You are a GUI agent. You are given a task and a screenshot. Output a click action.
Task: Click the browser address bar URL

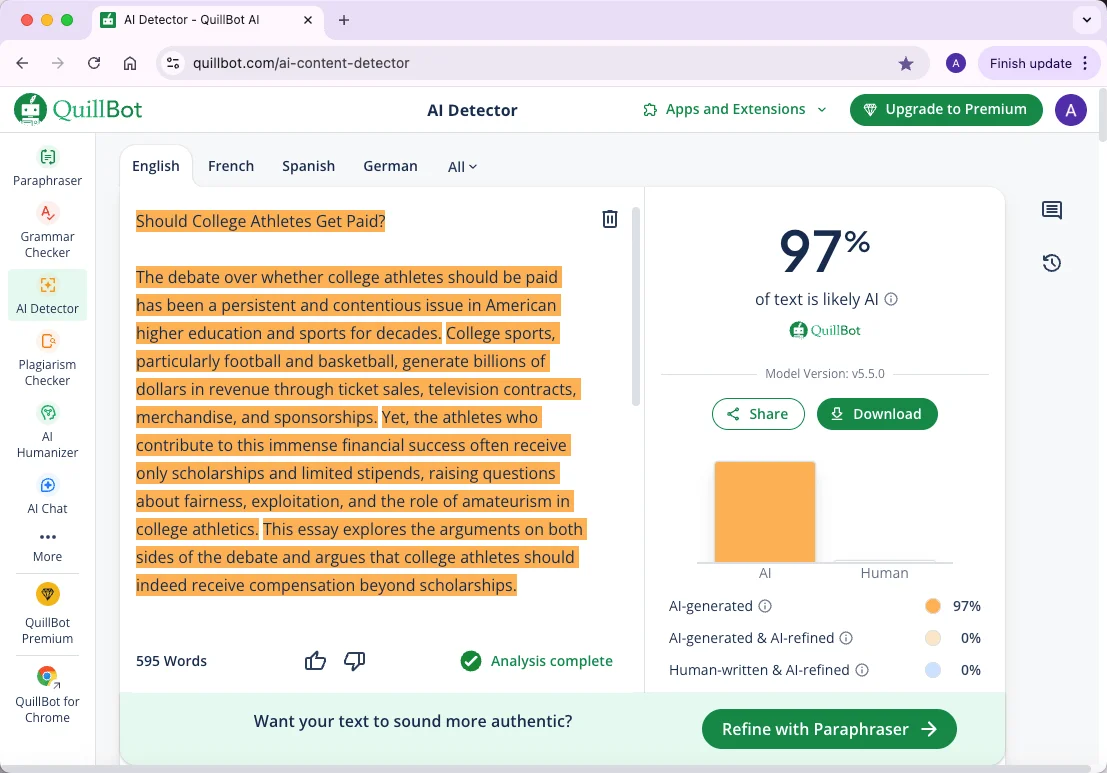301,63
